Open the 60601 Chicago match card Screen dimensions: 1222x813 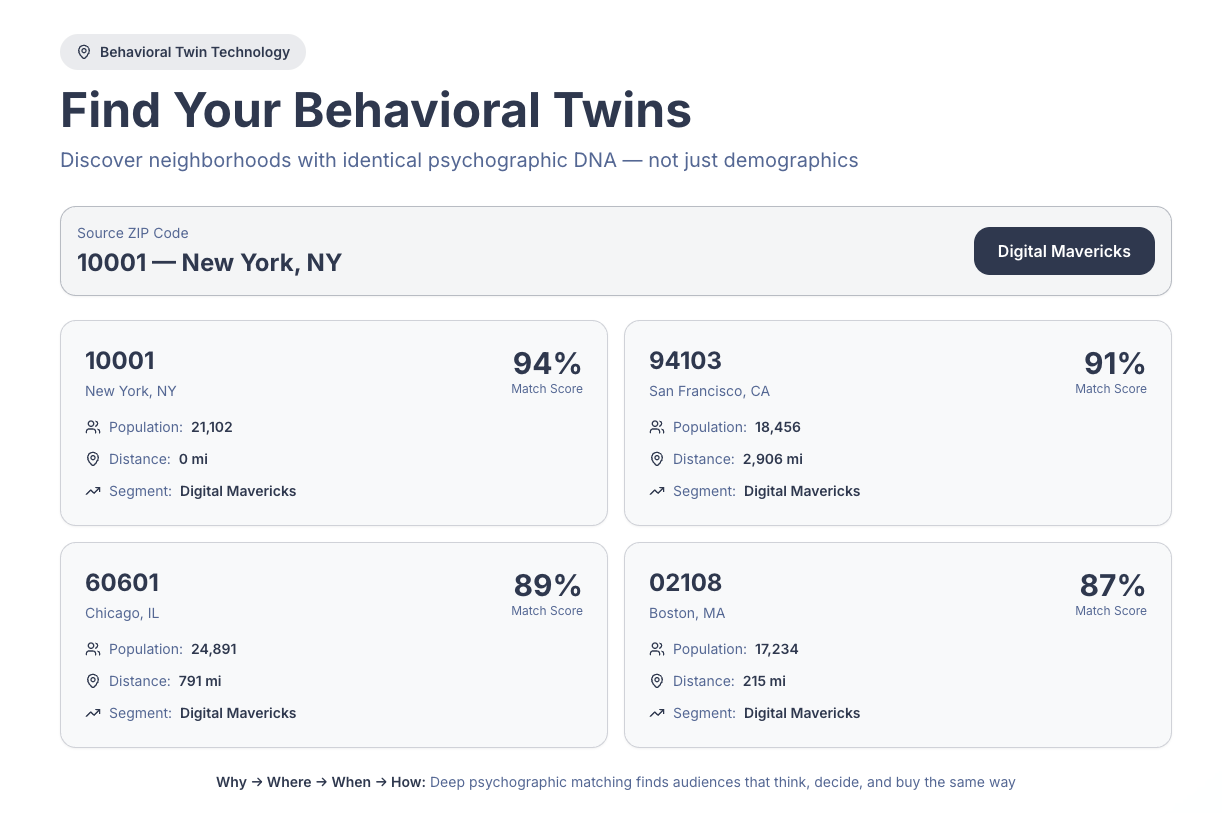point(334,645)
